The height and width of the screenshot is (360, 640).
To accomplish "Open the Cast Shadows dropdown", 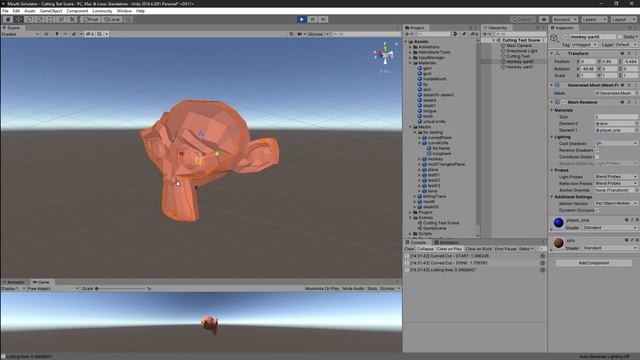I will tap(616, 143).
